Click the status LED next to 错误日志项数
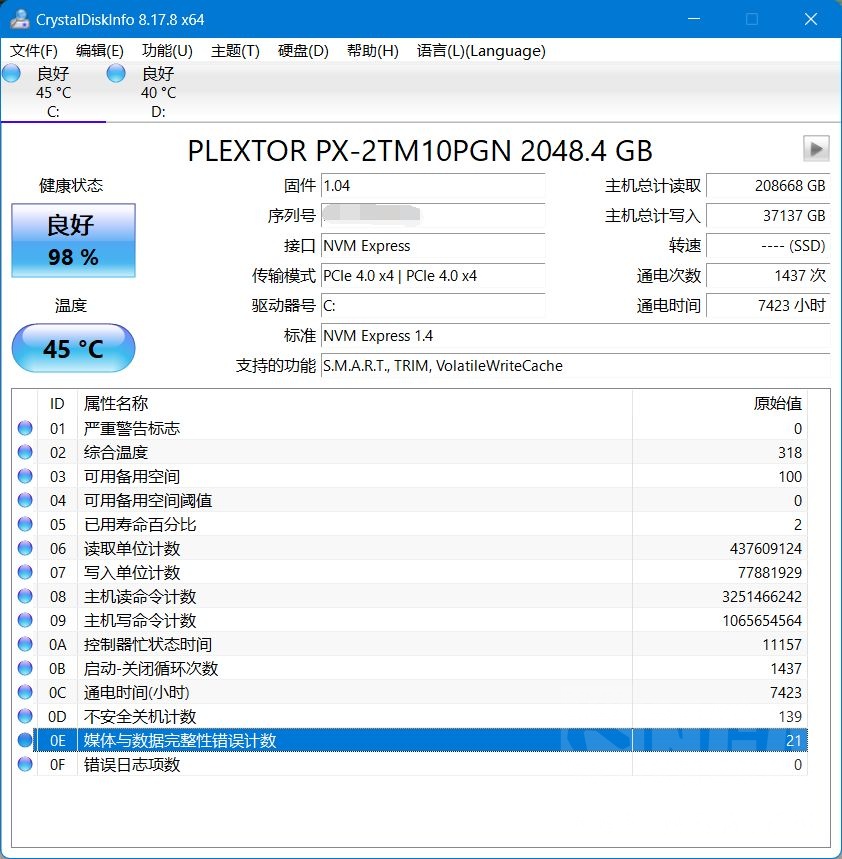Screen dimensions: 842x859 pyautogui.click(x=25, y=764)
